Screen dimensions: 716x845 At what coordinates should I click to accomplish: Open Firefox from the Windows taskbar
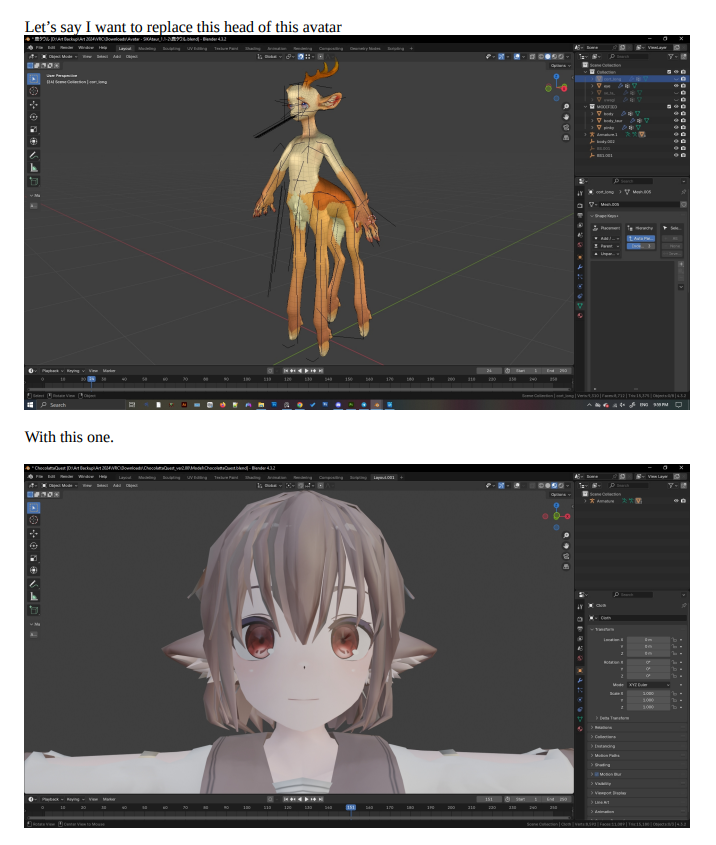pyautogui.click(x=223, y=405)
